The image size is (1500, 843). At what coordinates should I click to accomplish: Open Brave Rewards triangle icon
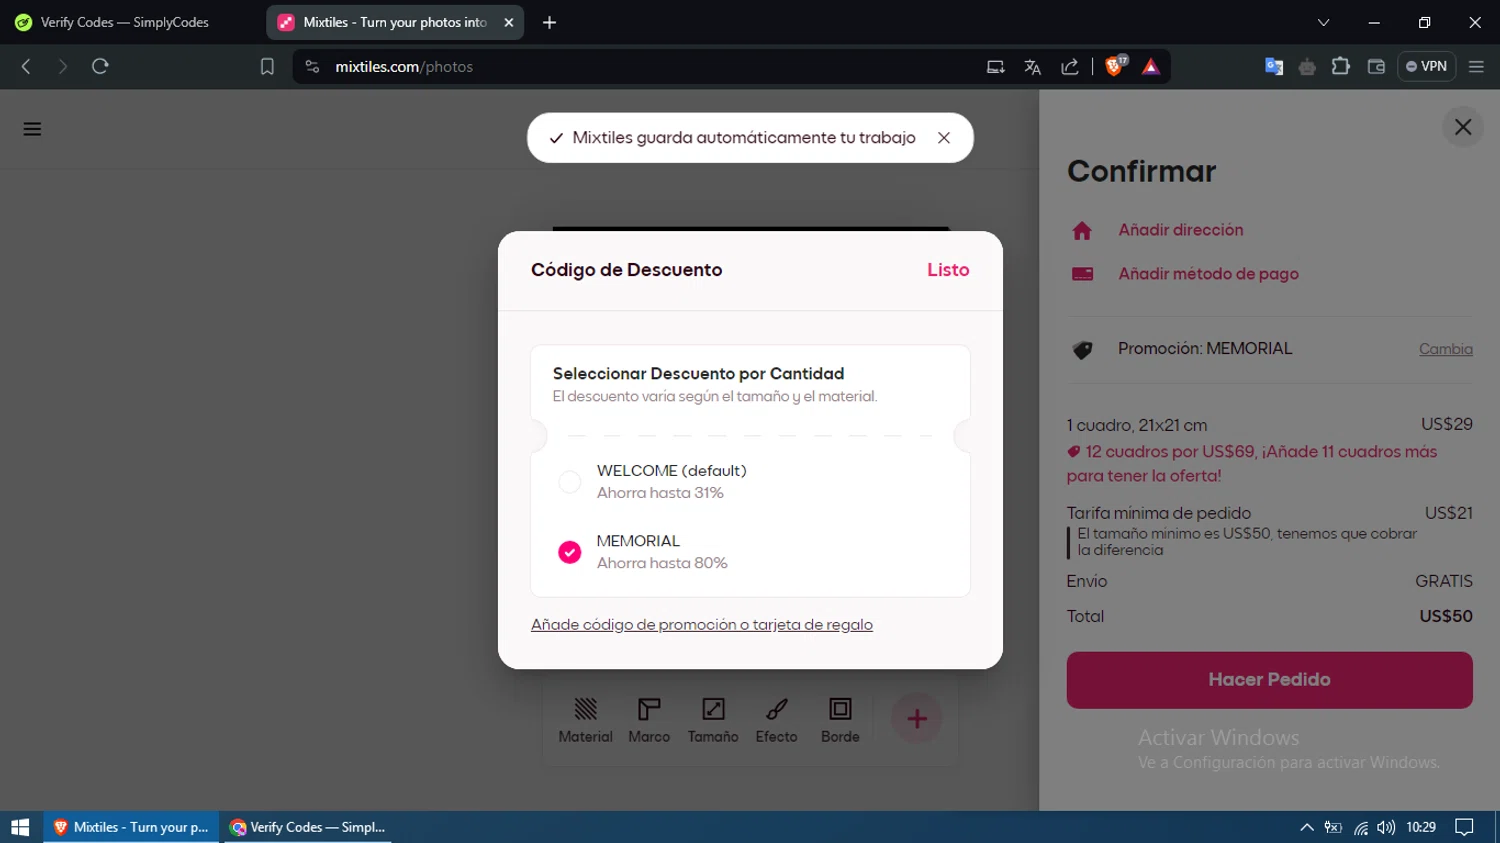1151,67
